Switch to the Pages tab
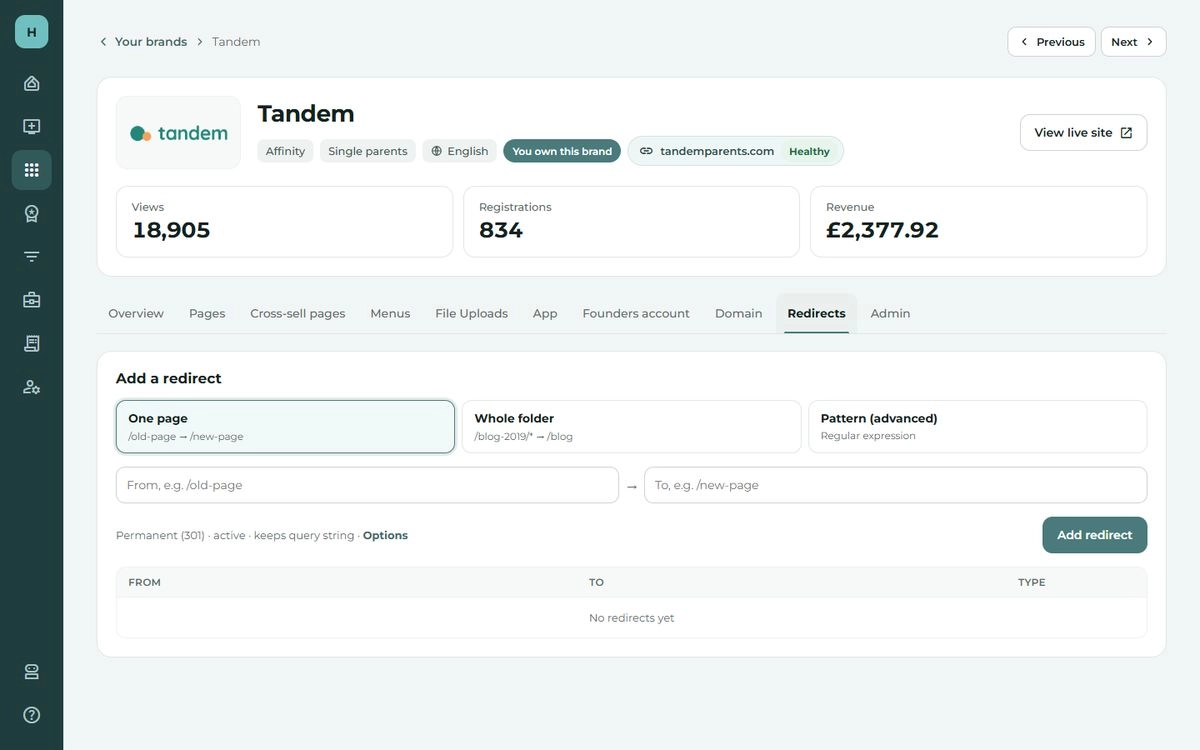Image resolution: width=1200 pixels, height=750 pixels. [207, 313]
